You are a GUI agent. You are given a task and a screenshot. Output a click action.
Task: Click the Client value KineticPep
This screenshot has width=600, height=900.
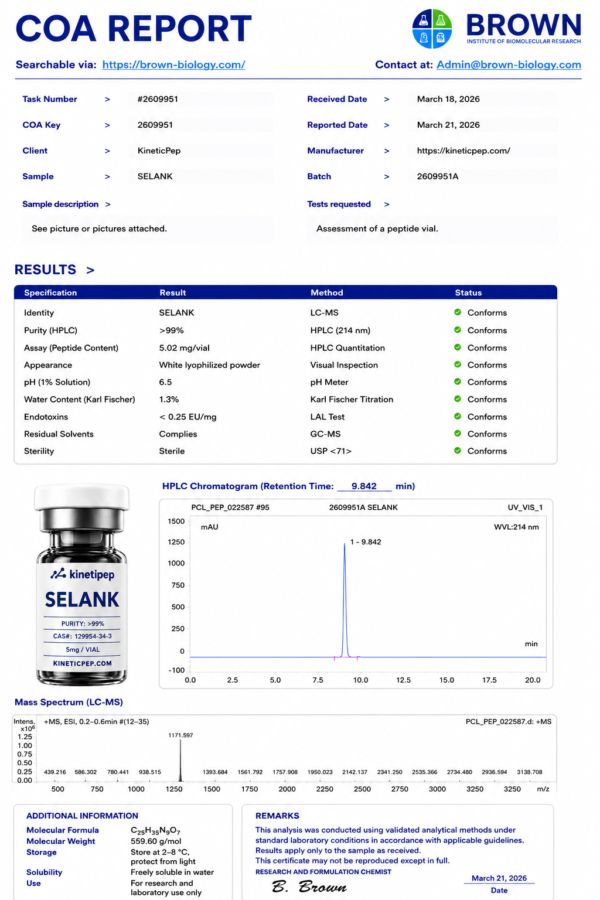[159, 151]
